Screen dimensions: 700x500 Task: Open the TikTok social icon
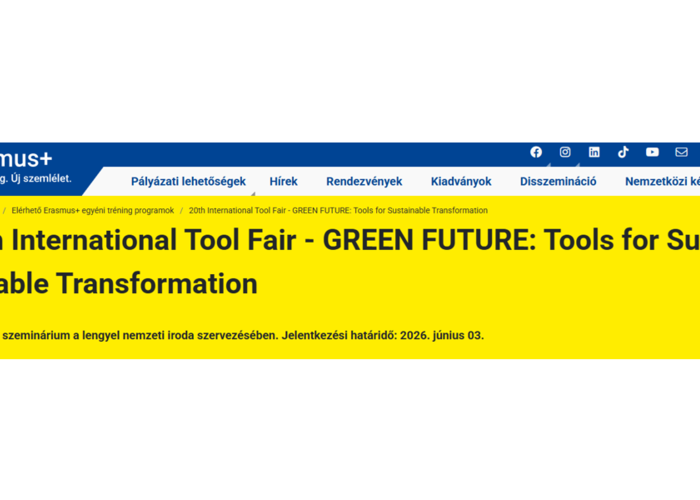coord(623,152)
